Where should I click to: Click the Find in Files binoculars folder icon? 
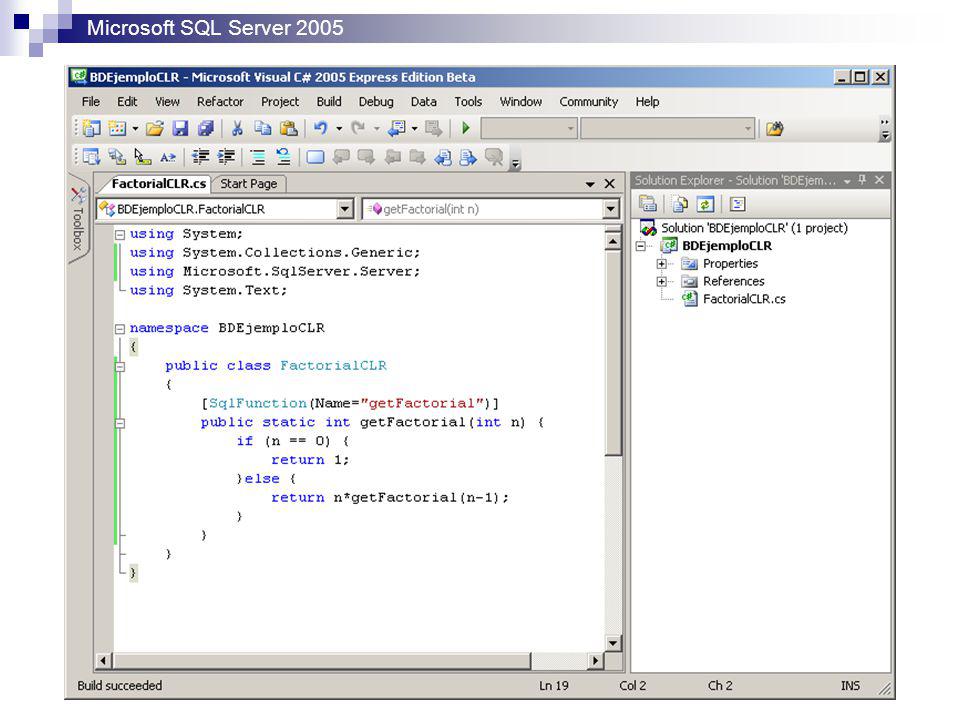pyautogui.click(x=774, y=129)
